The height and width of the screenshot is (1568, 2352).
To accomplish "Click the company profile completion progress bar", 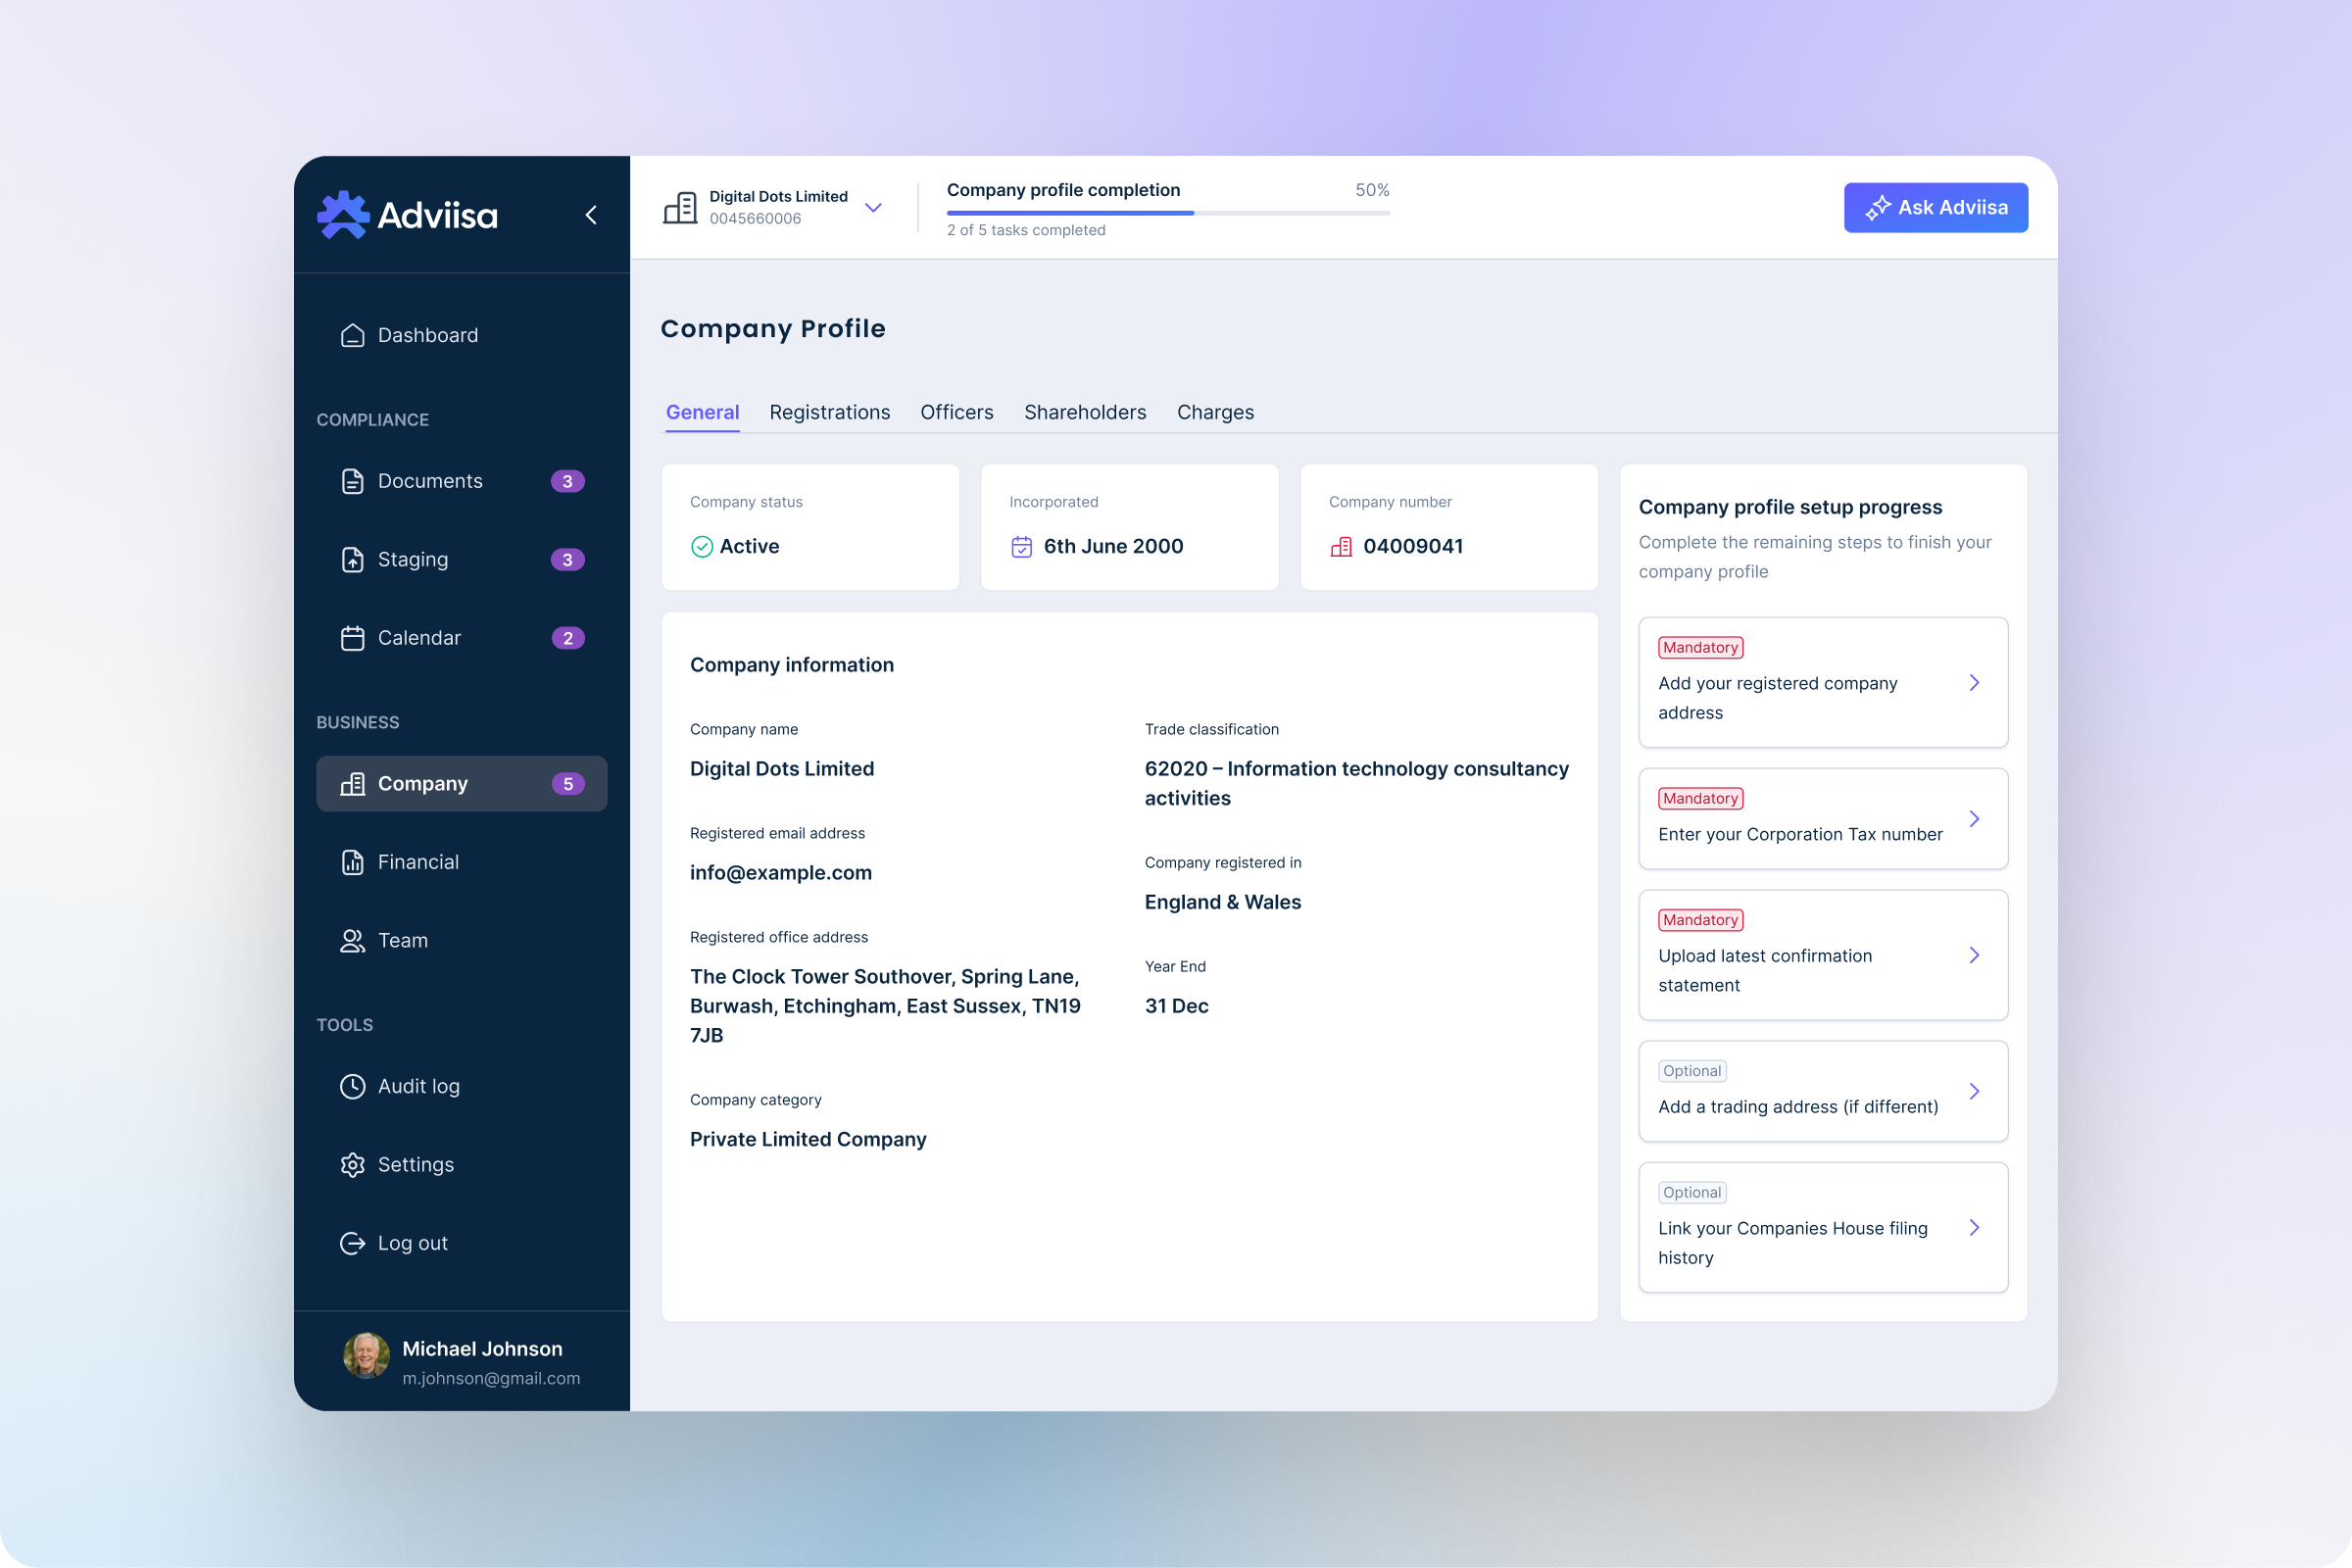I will (1167, 213).
